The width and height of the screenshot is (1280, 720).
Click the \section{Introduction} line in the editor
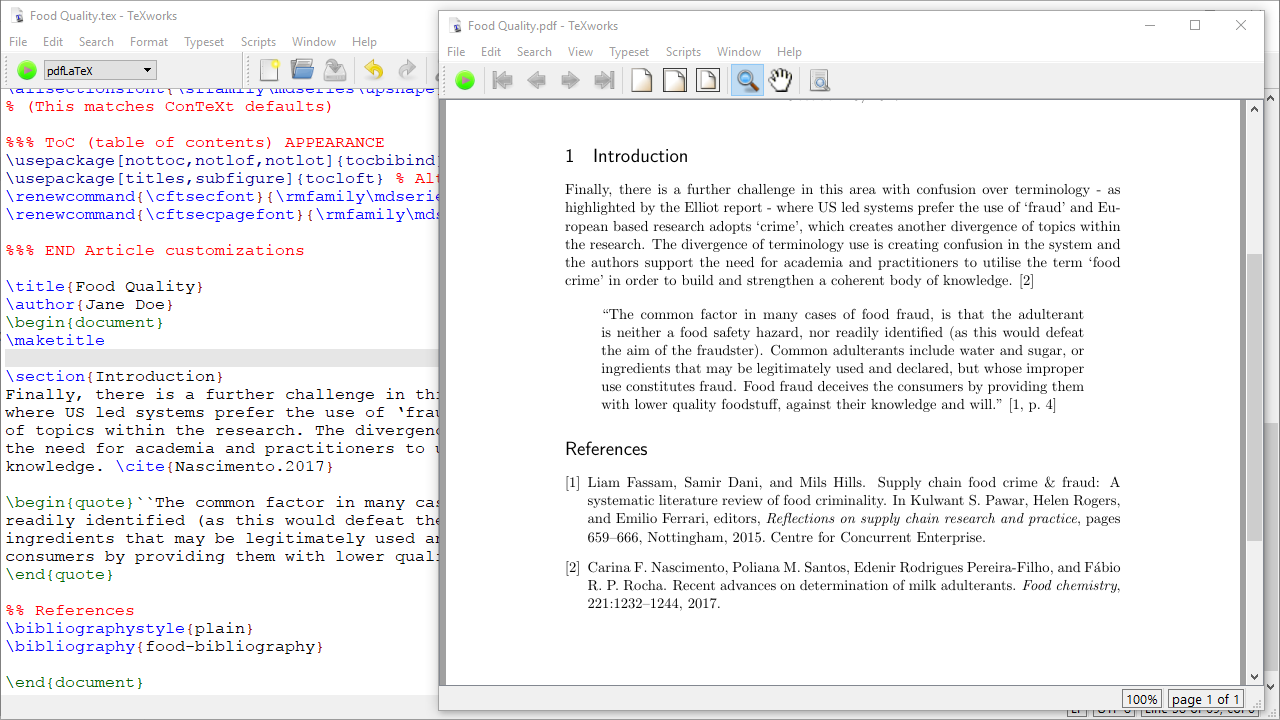(115, 377)
